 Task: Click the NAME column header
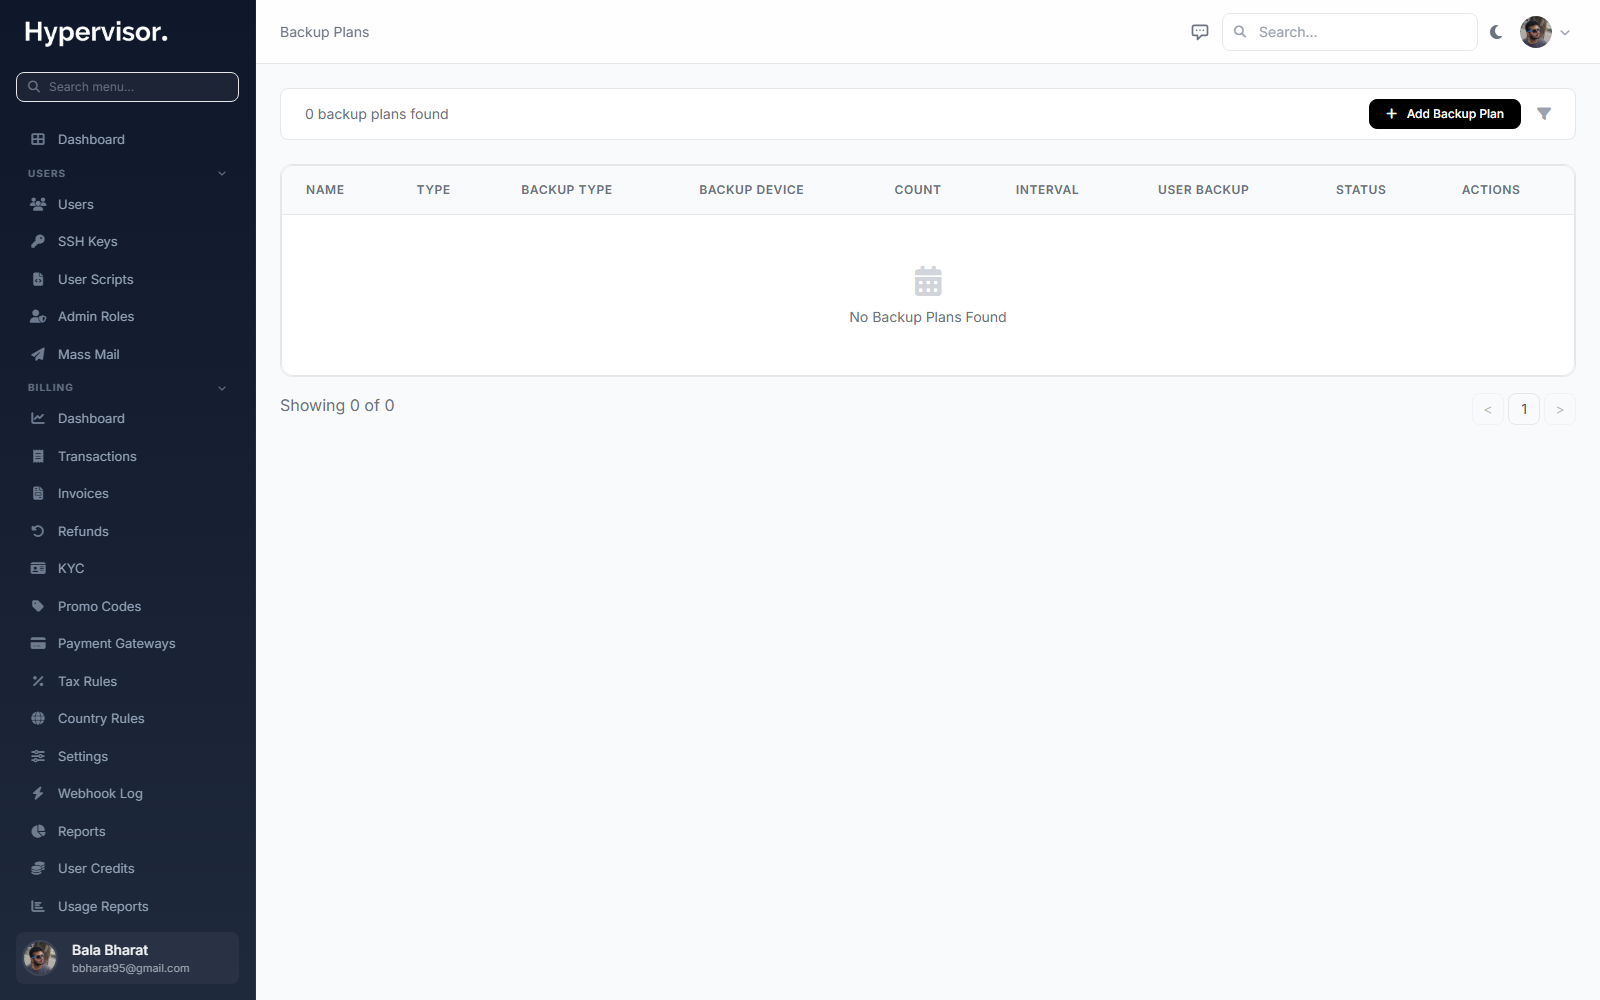tap(325, 190)
